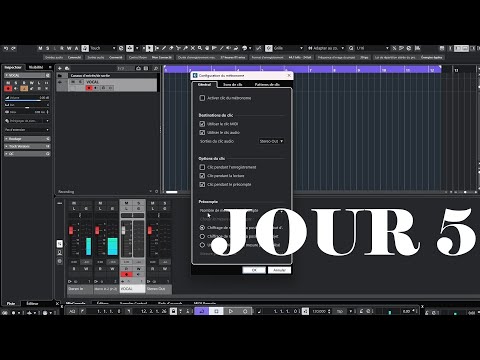Viewport: 480px width, 360px height.
Task: Toggle the Snap icon beside the Grille dropdown
Action: tap(269, 49)
